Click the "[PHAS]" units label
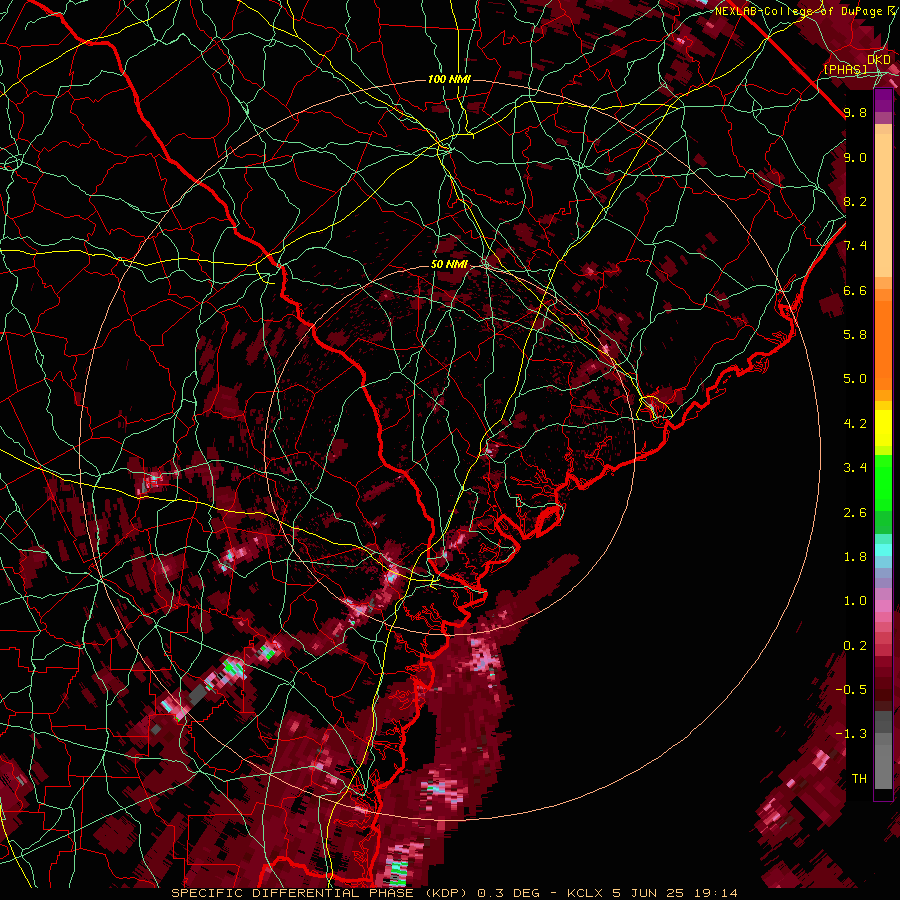The height and width of the screenshot is (900, 900). click(845, 70)
